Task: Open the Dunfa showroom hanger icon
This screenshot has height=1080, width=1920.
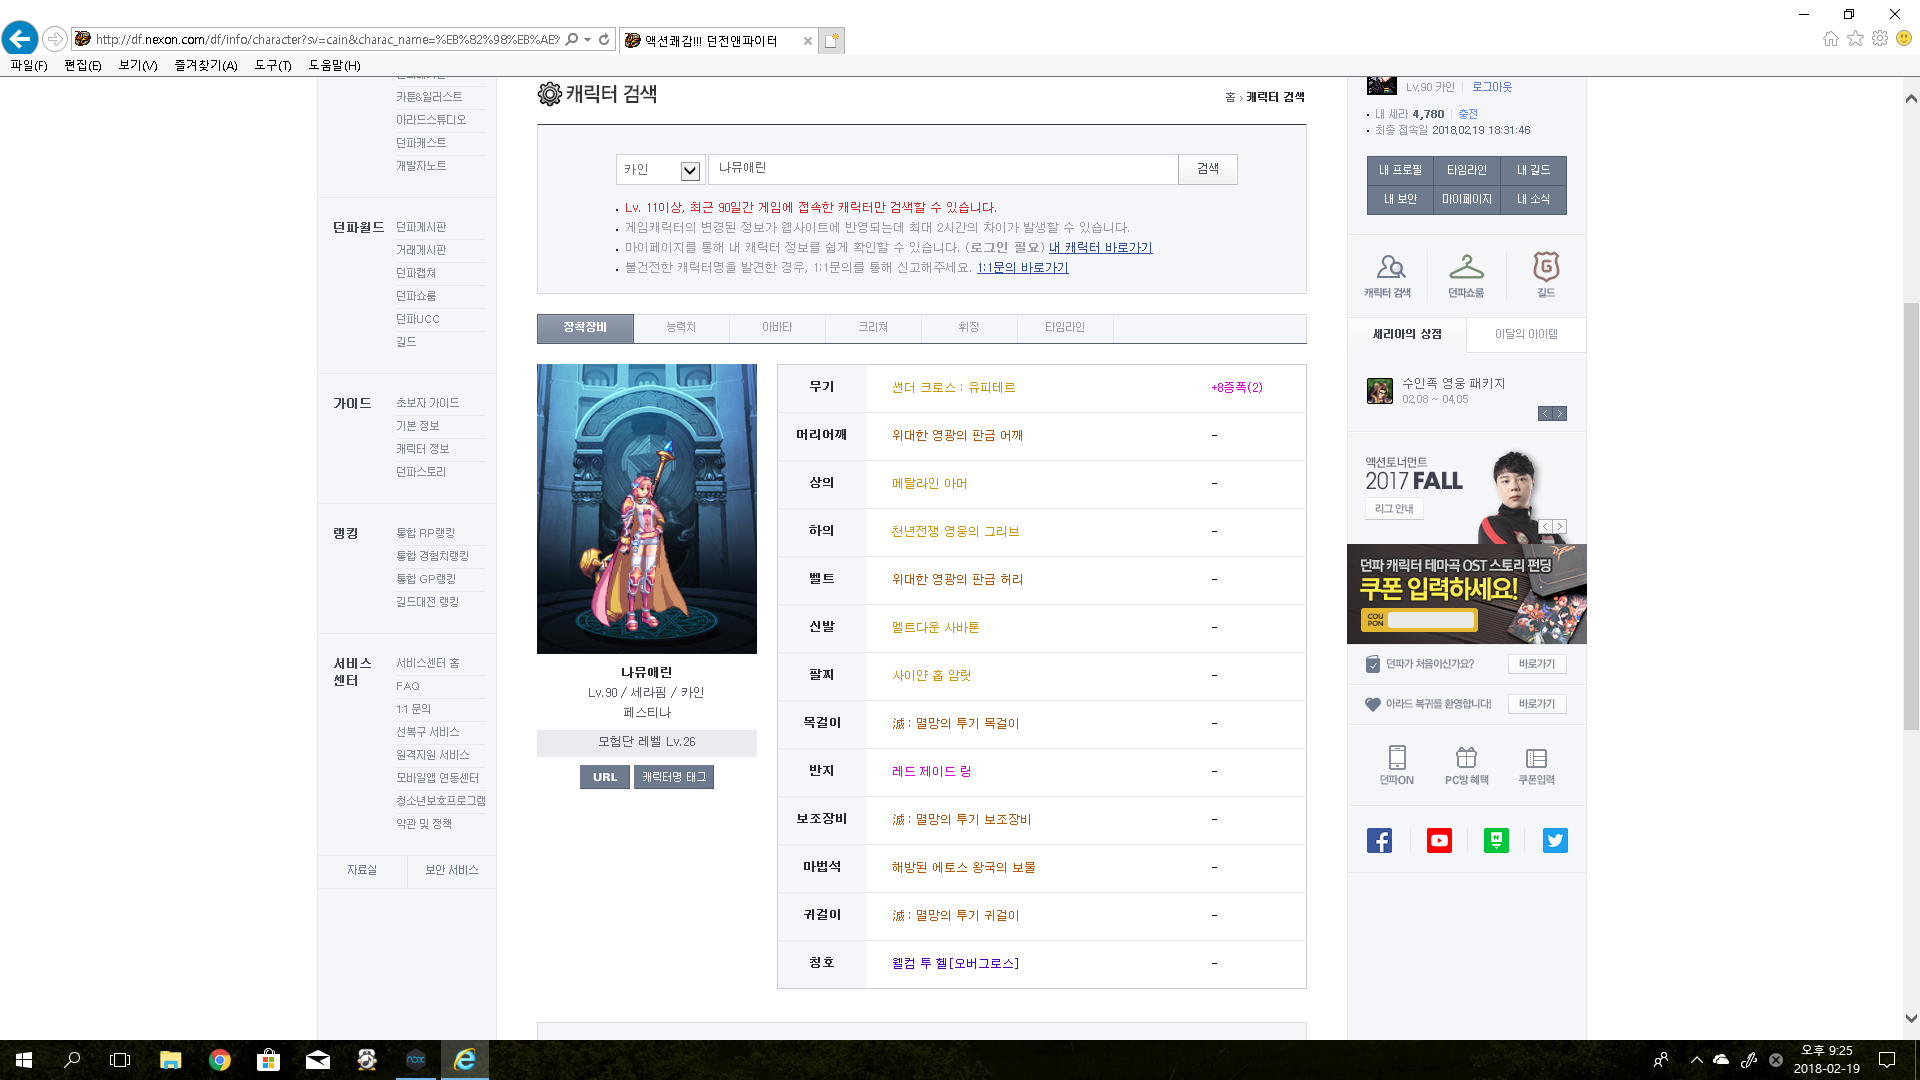Action: [1466, 267]
